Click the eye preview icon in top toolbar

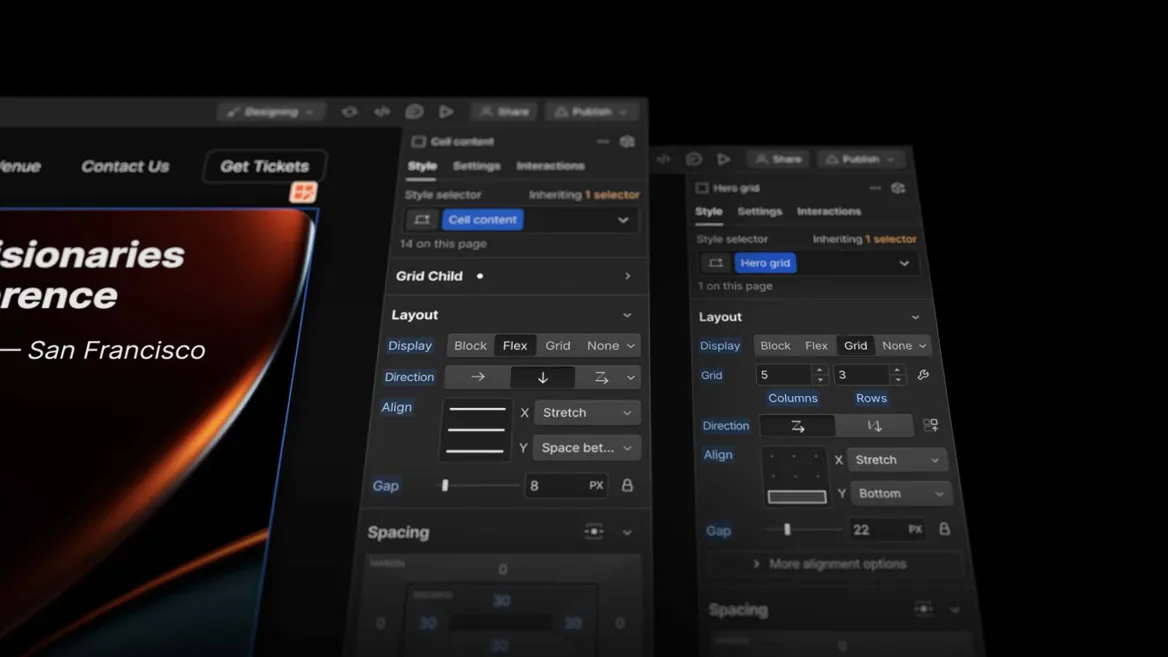pos(349,112)
